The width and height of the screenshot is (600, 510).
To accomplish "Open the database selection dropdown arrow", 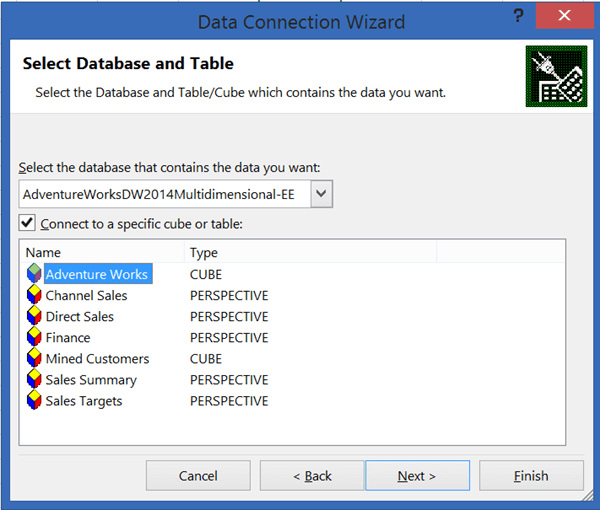I will tap(321, 194).
